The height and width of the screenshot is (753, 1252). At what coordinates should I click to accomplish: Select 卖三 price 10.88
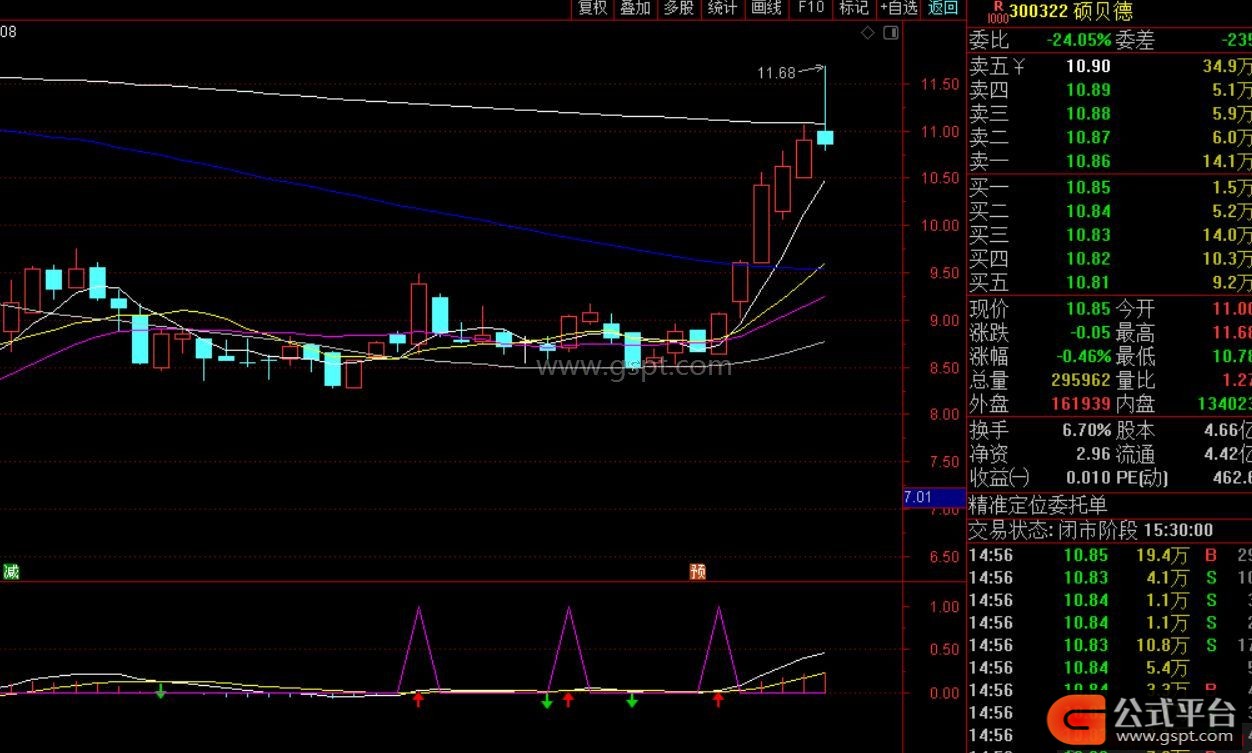point(1088,114)
